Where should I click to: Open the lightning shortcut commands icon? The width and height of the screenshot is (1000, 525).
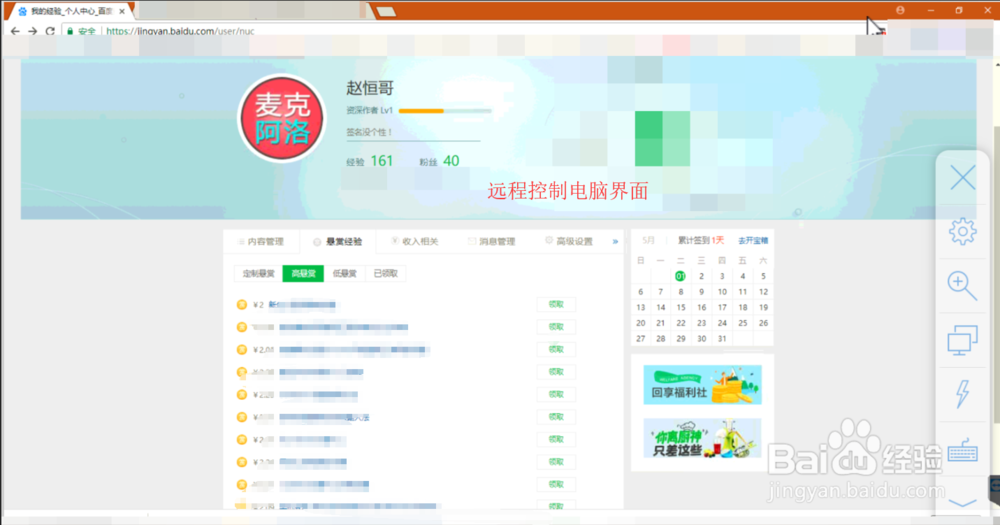(962, 393)
